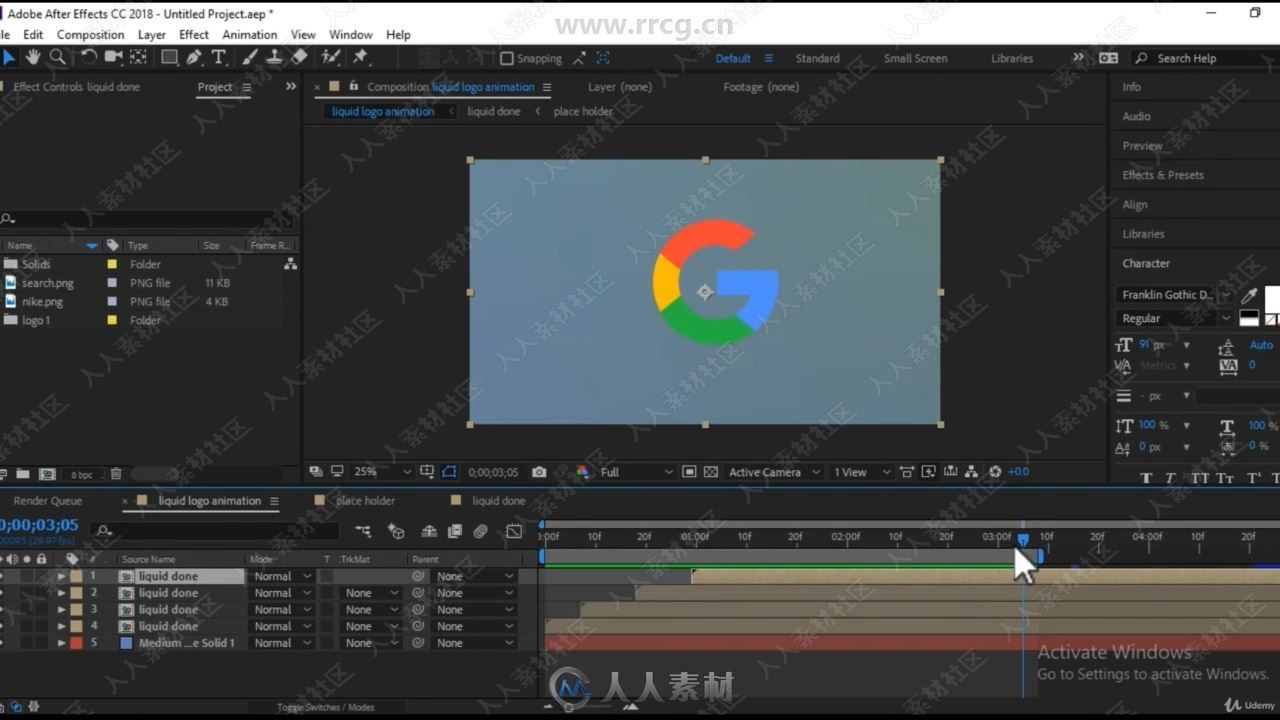Select the Pan Behind anchor point tool
This screenshot has height=720, width=1280.
(139, 58)
